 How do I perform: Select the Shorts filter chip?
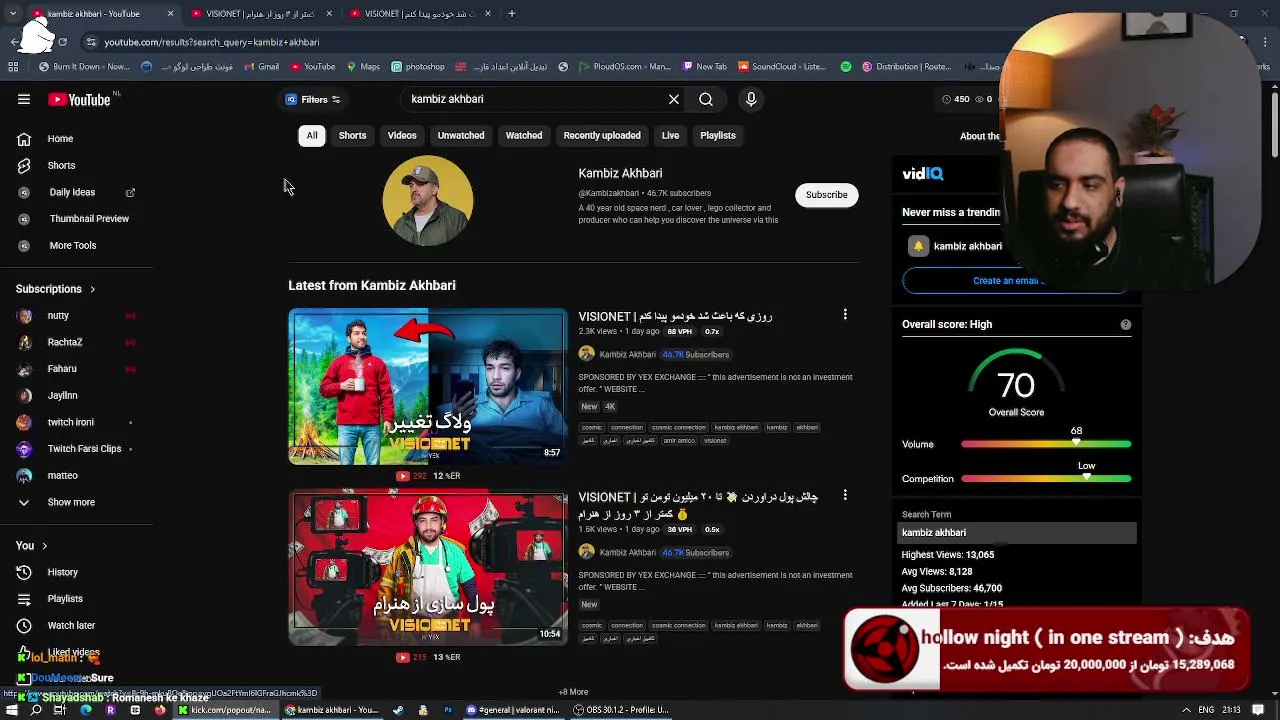pyautogui.click(x=352, y=135)
